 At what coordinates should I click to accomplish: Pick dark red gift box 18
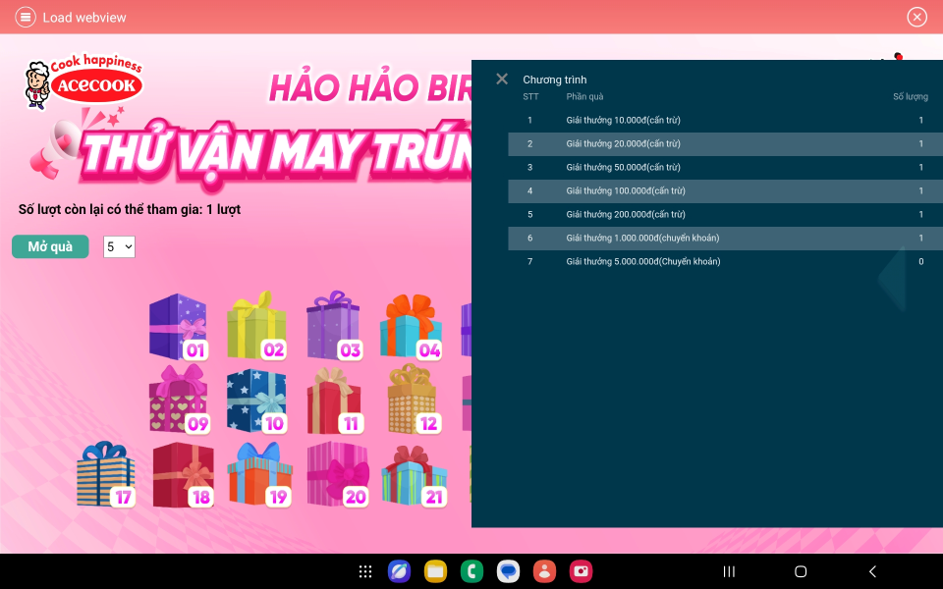tap(183, 475)
